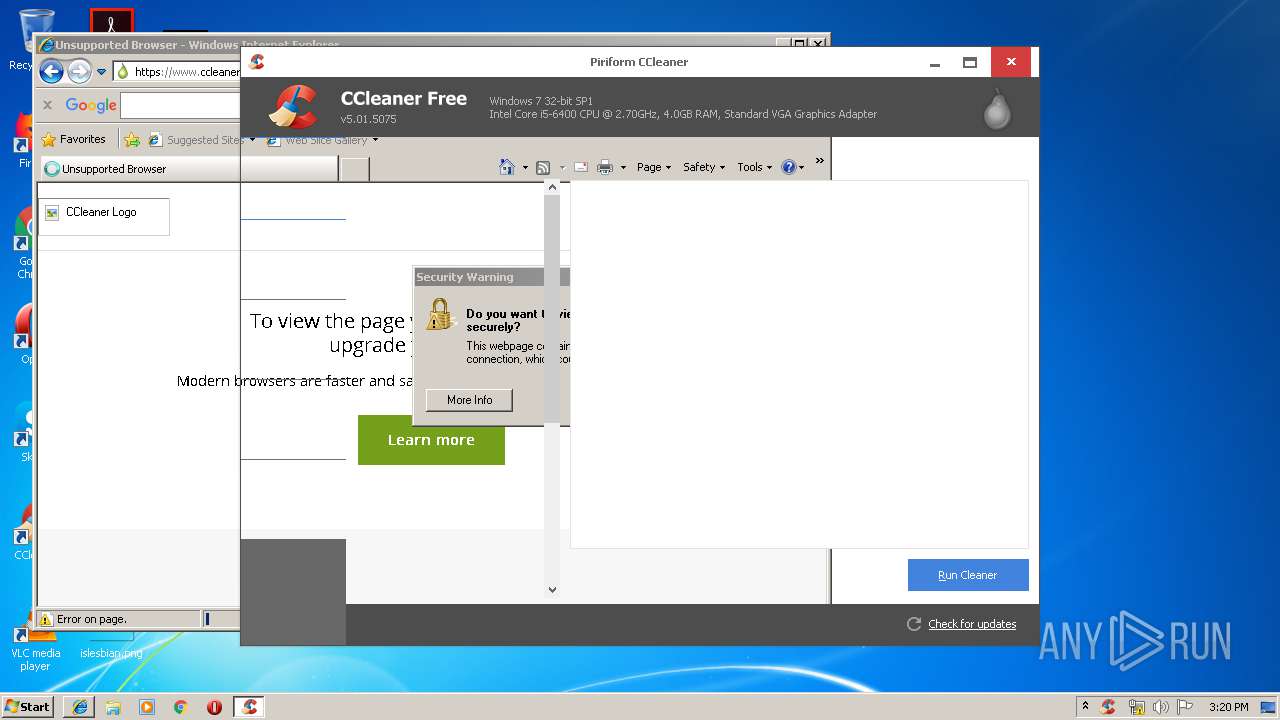Image resolution: width=1280 pixels, height=720 pixels.
Task: Click the Run Cleaner button
Action: tap(968, 575)
